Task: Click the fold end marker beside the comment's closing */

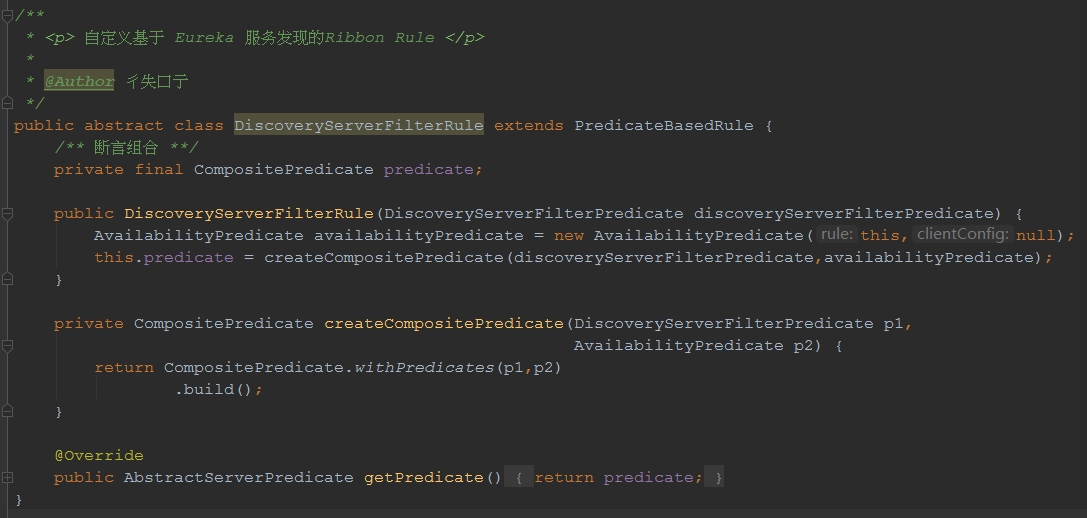Action: point(8,103)
